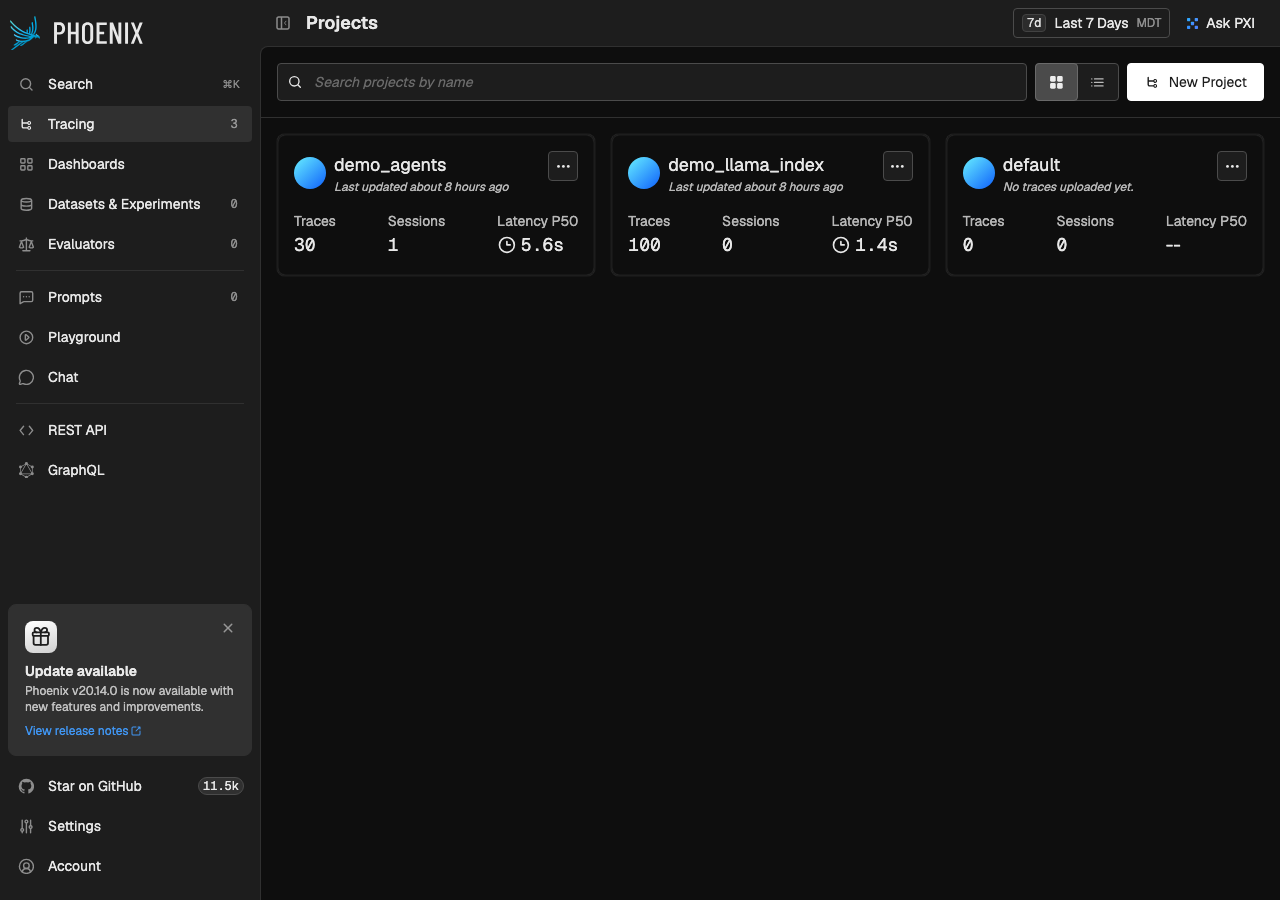Click the 5.6s latency value in demo_agents
The height and width of the screenshot is (900, 1280).
[x=542, y=245]
